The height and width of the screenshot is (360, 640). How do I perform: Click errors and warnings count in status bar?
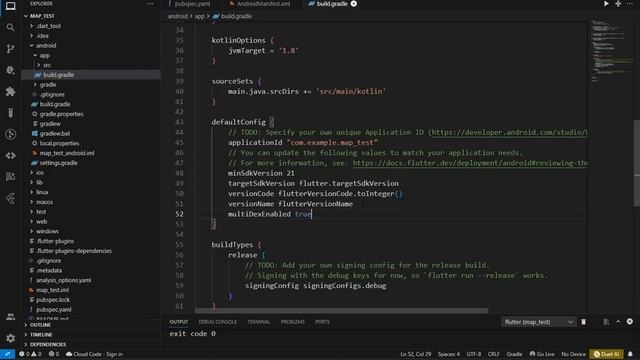pos(30,354)
